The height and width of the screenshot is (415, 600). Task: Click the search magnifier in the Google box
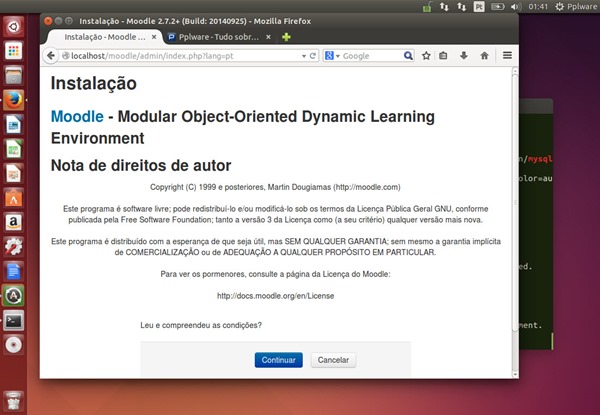click(408, 56)
